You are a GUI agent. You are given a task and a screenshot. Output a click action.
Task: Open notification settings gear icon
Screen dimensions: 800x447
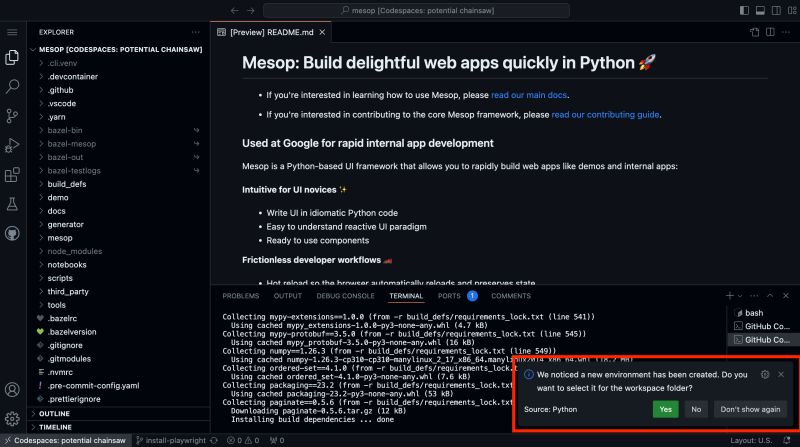(765, 374)
